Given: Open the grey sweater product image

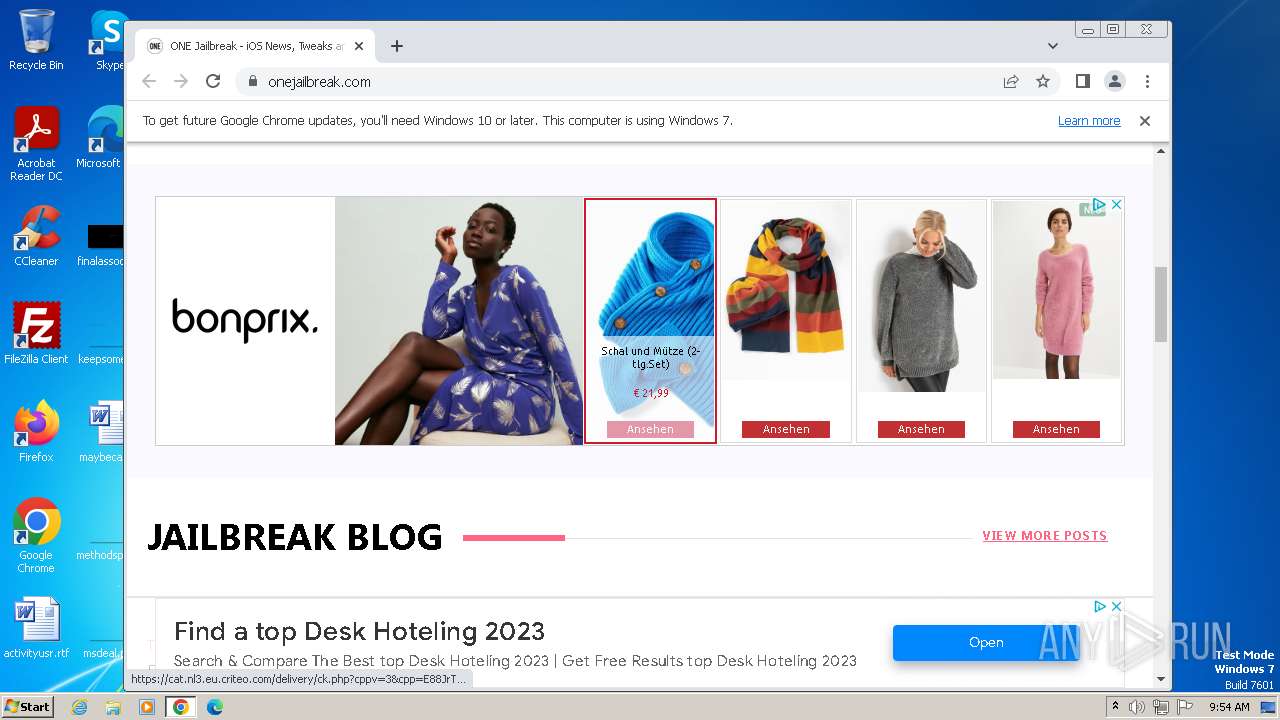Looking at the screenshot, I should [921, 295].
